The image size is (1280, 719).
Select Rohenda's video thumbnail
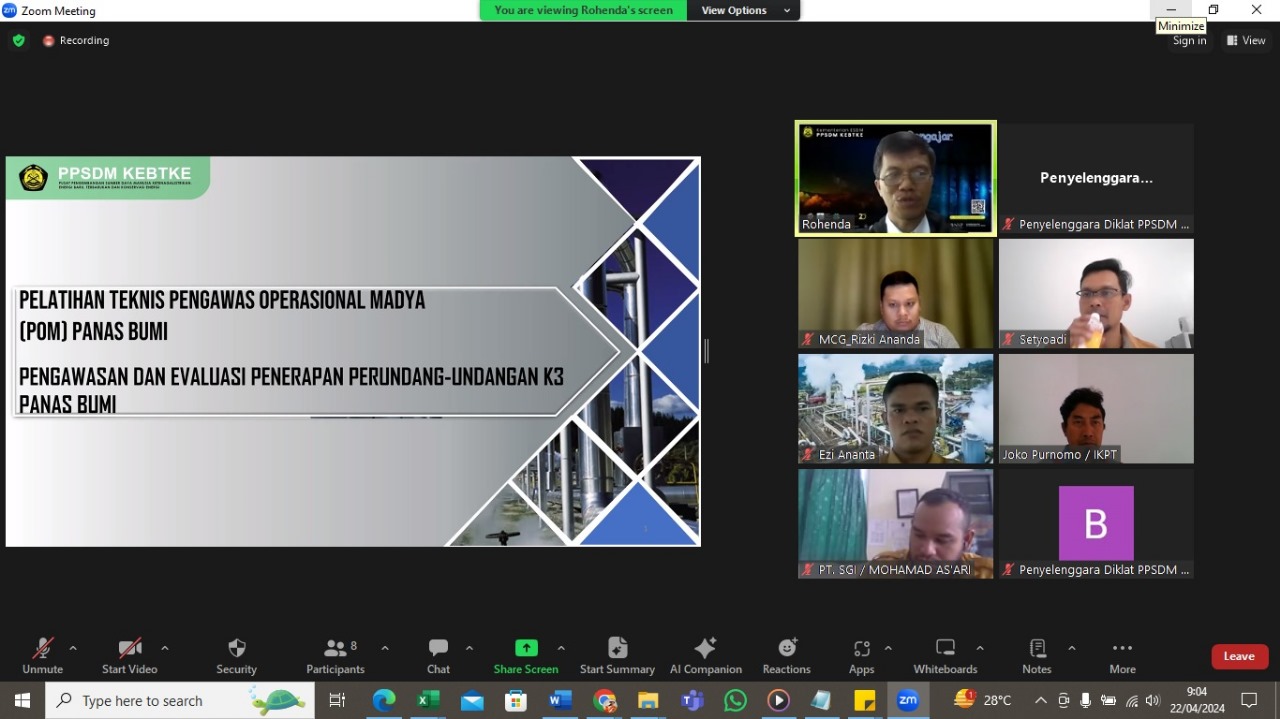[896, 178]
